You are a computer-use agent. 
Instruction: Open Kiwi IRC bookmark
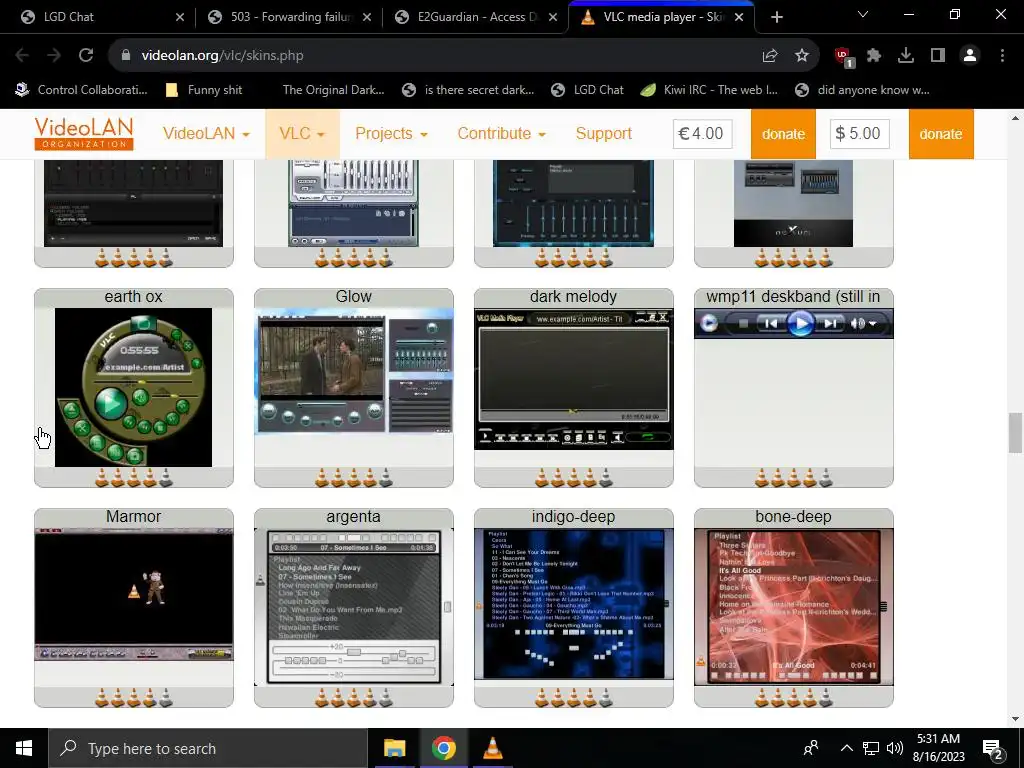pos(709,90)
